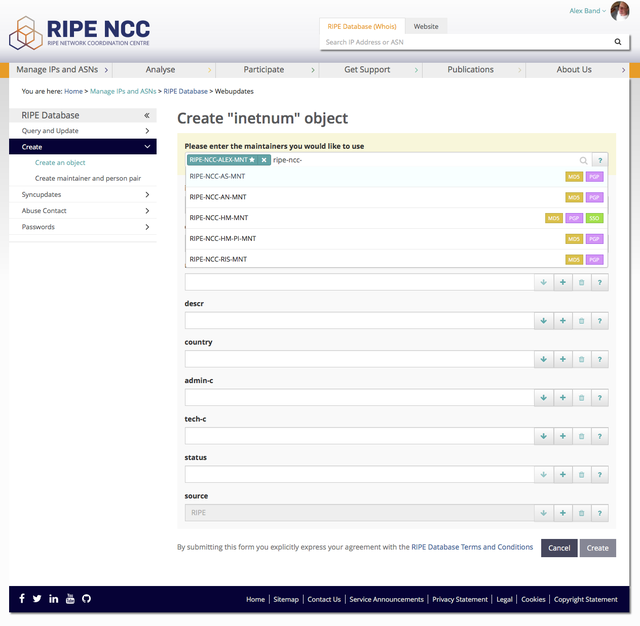Open the GitHub footer icon
The width and height of the screenshot is (640, 626).
pos(87,599)
